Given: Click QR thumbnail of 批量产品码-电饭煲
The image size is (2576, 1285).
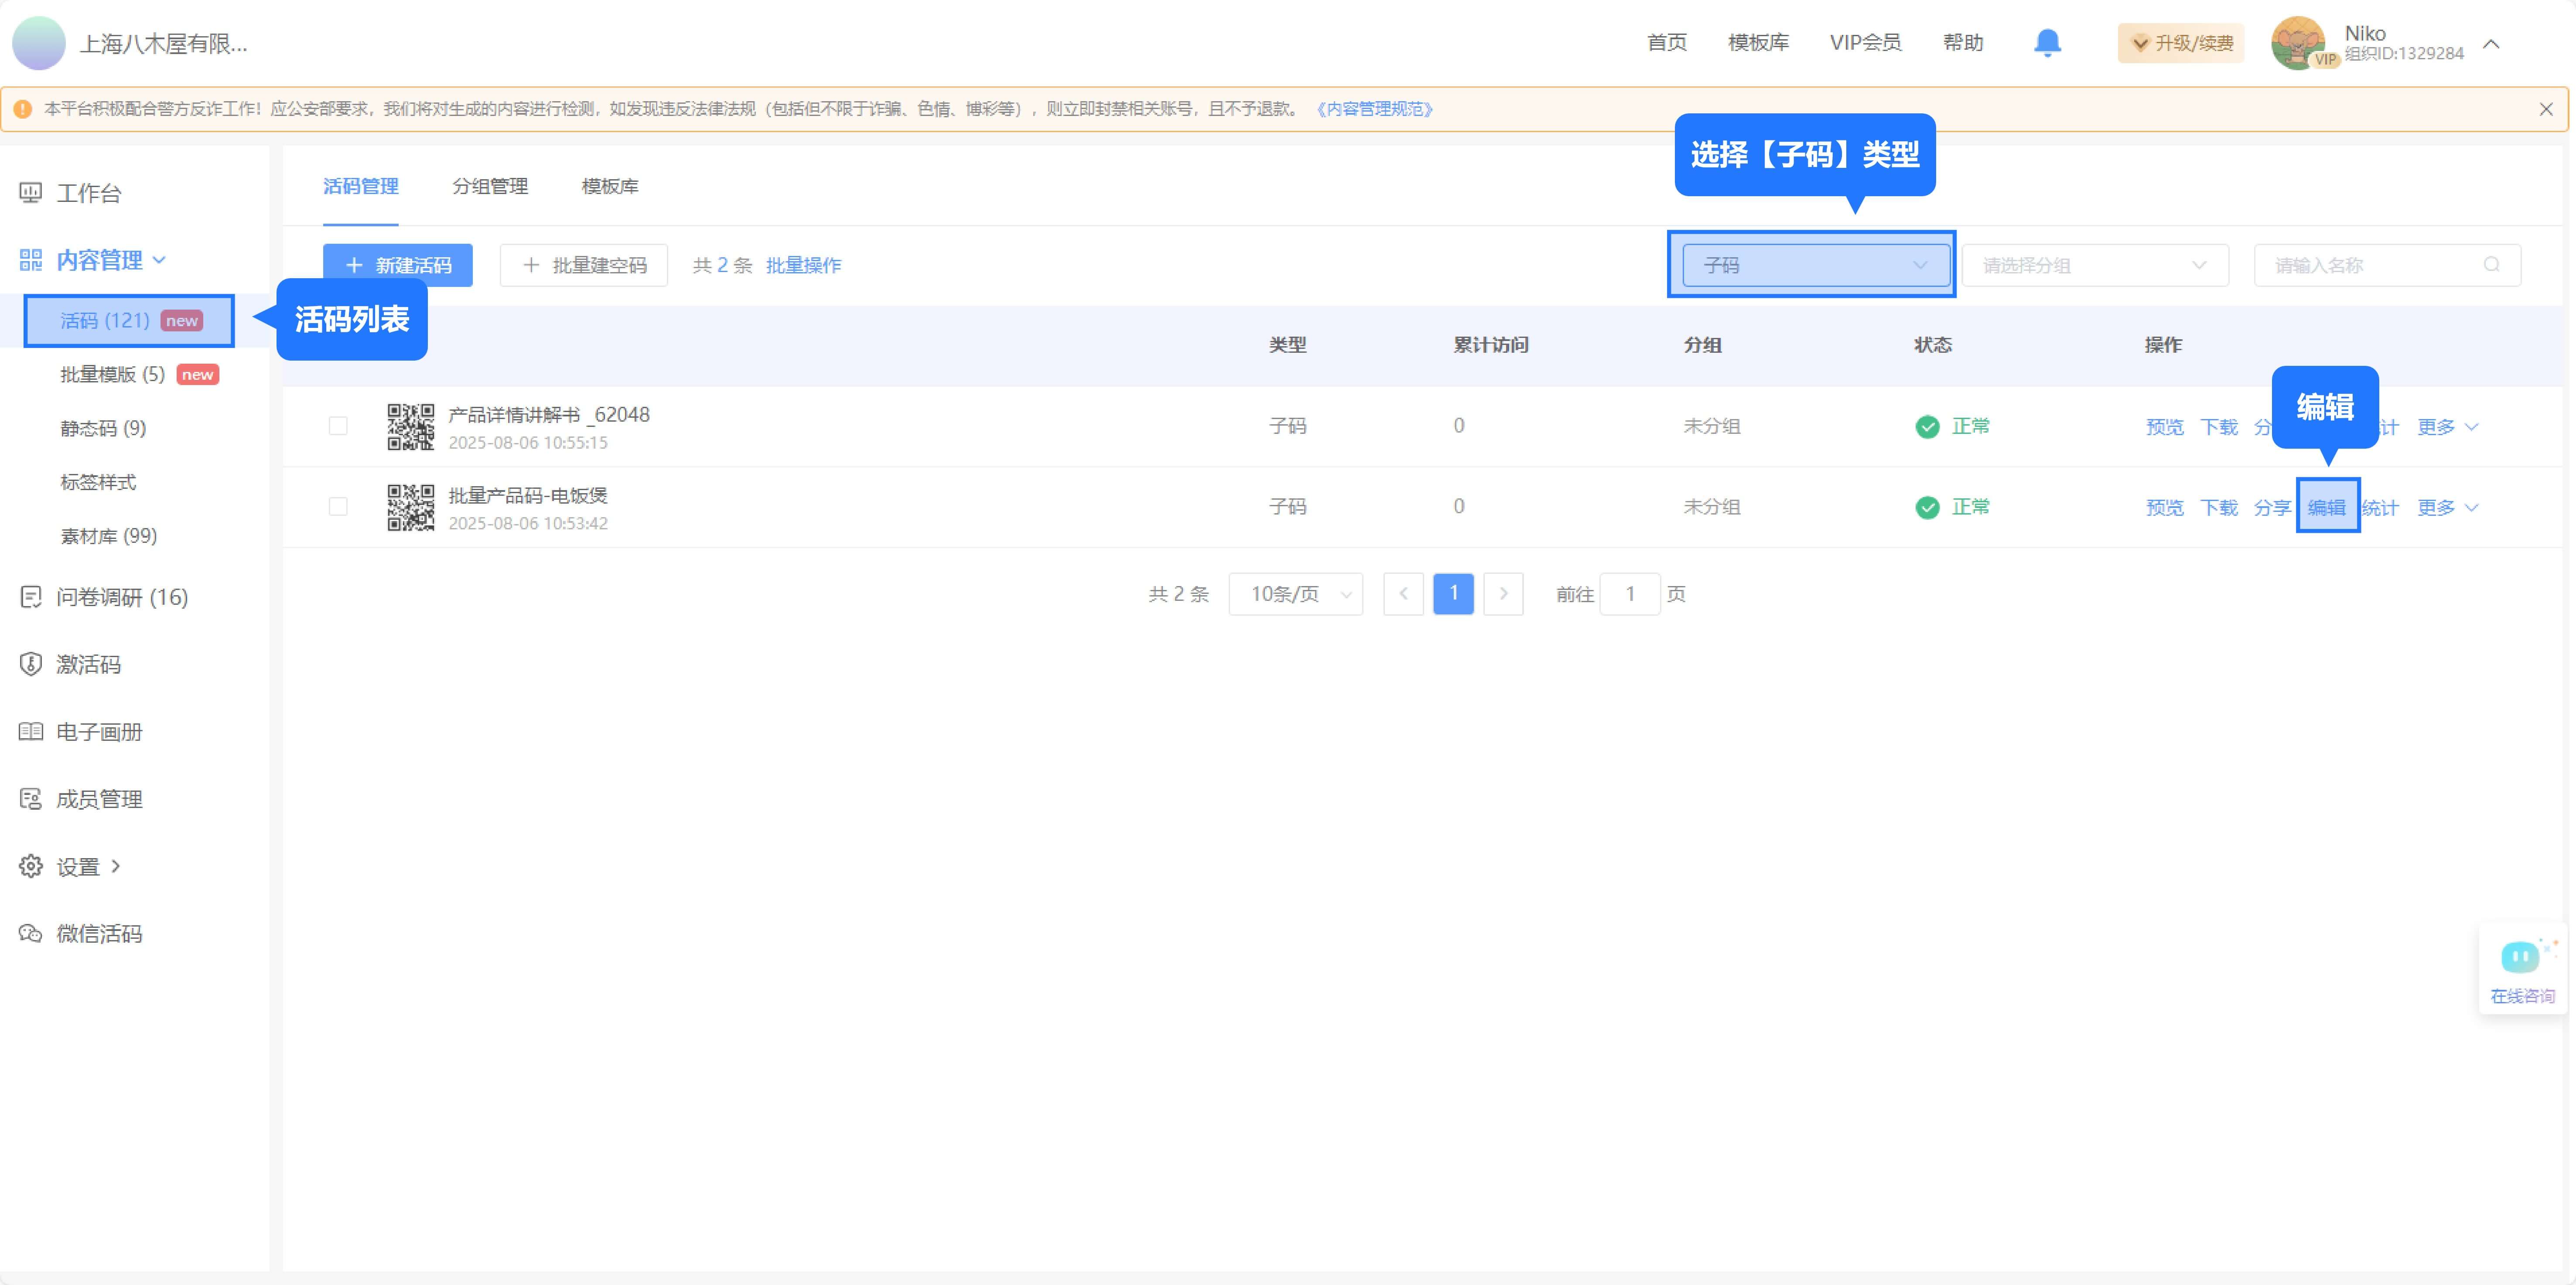Looking at the screenshot, I should pyautogui.click(x=410, y=507).
